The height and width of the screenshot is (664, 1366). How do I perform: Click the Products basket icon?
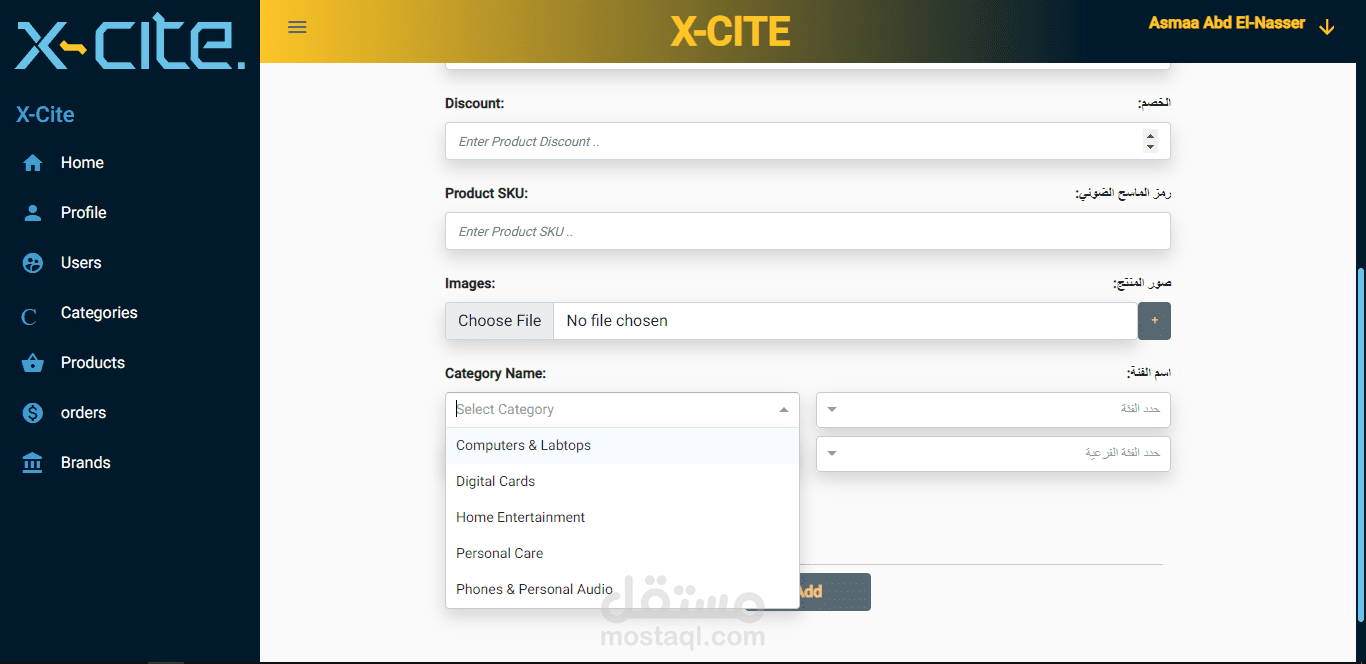click(33, 363)
